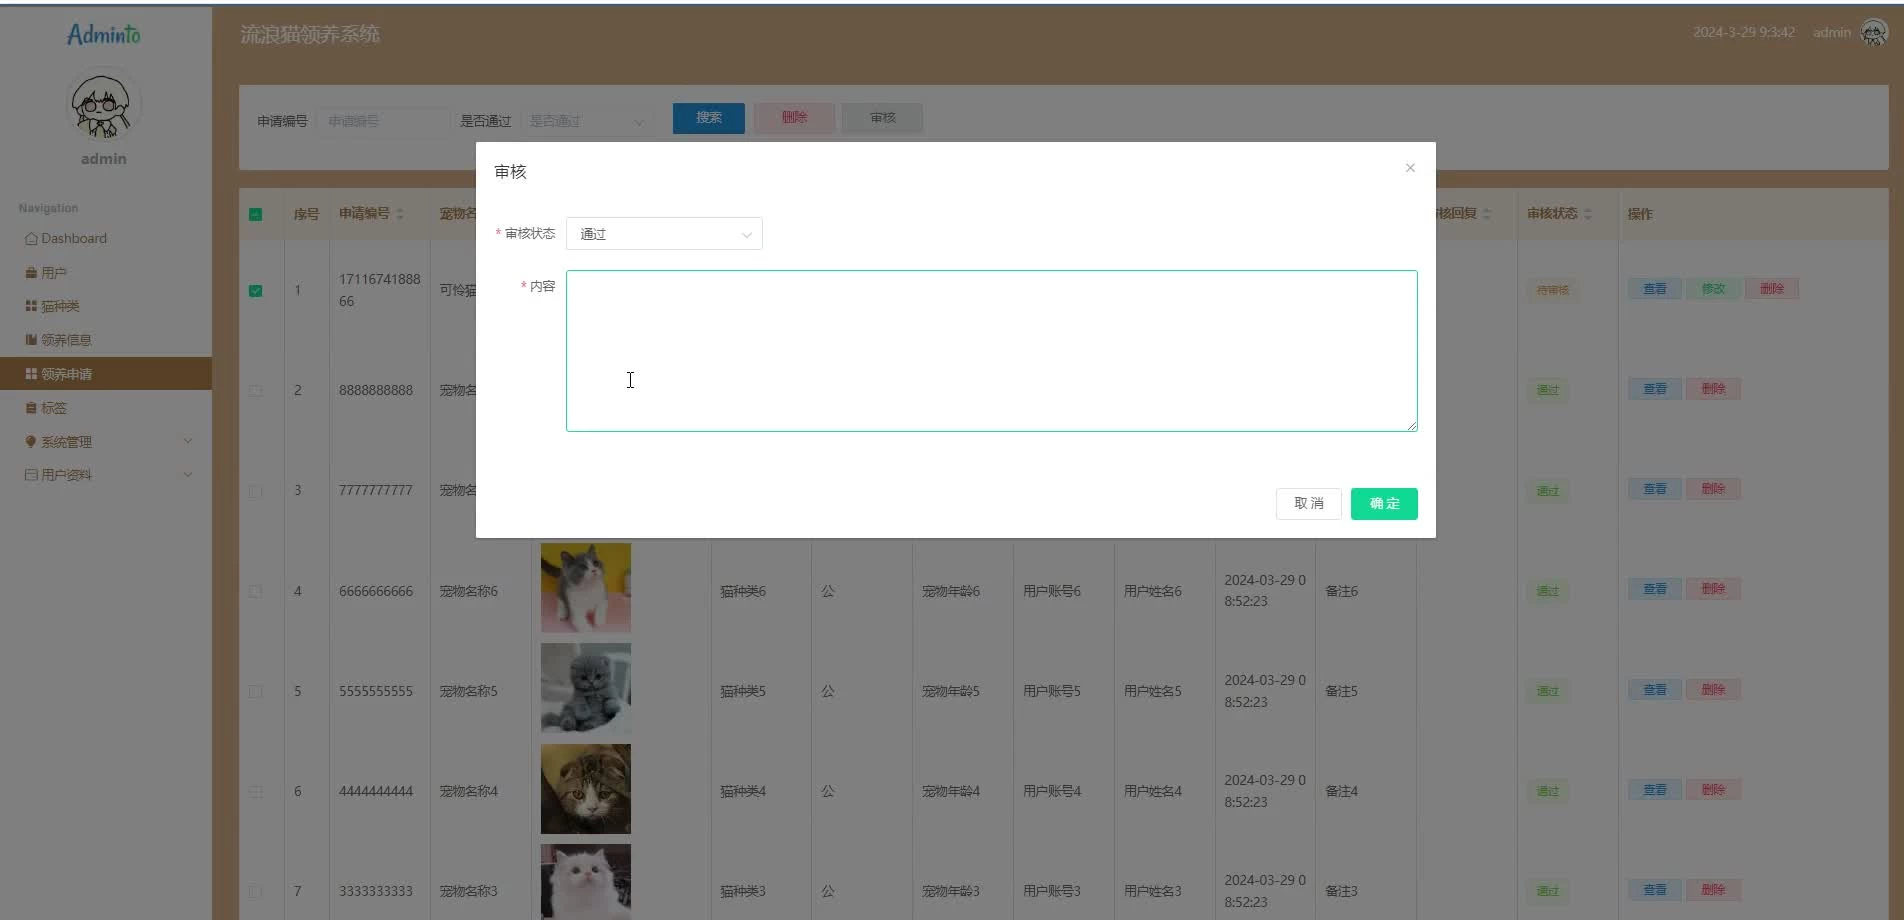Check the checkbox for row 7777777777

click(x=256, y=491)
